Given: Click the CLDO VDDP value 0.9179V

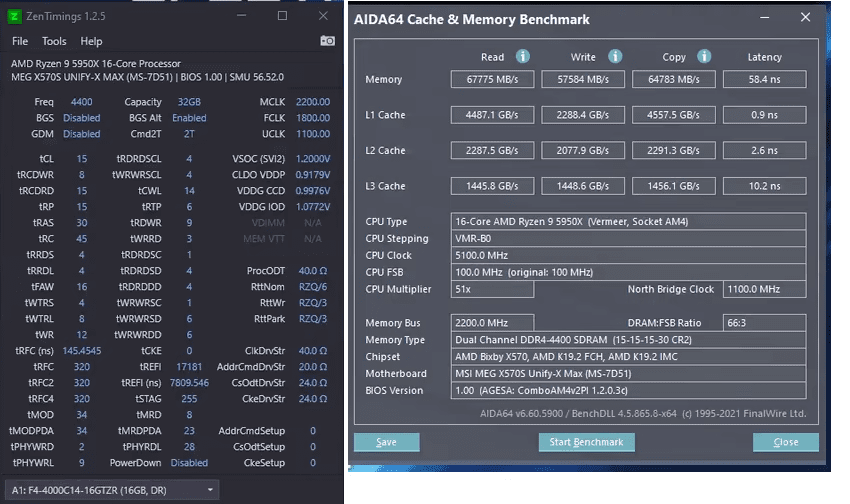Looking at the screenshot, I should (x=313, y=175).
